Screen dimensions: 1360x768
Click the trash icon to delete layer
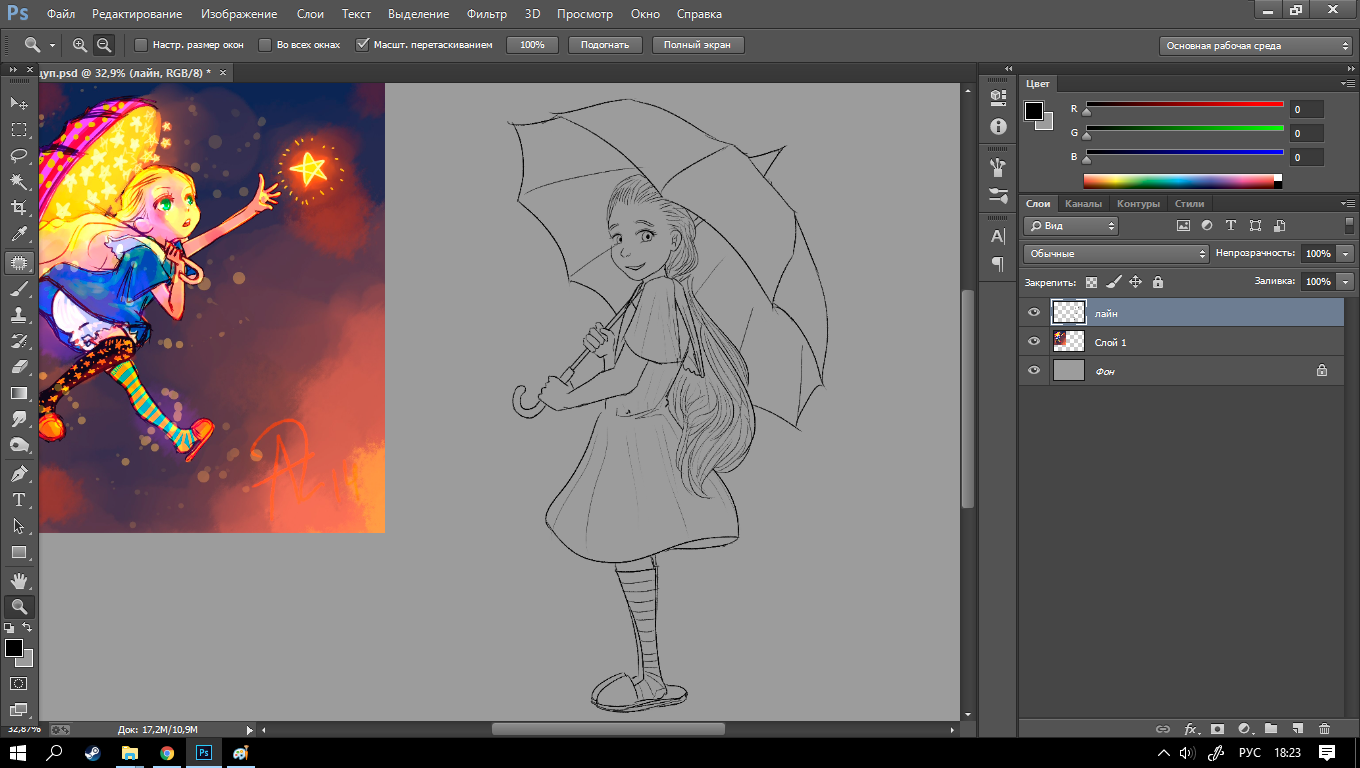point(1324,729)
